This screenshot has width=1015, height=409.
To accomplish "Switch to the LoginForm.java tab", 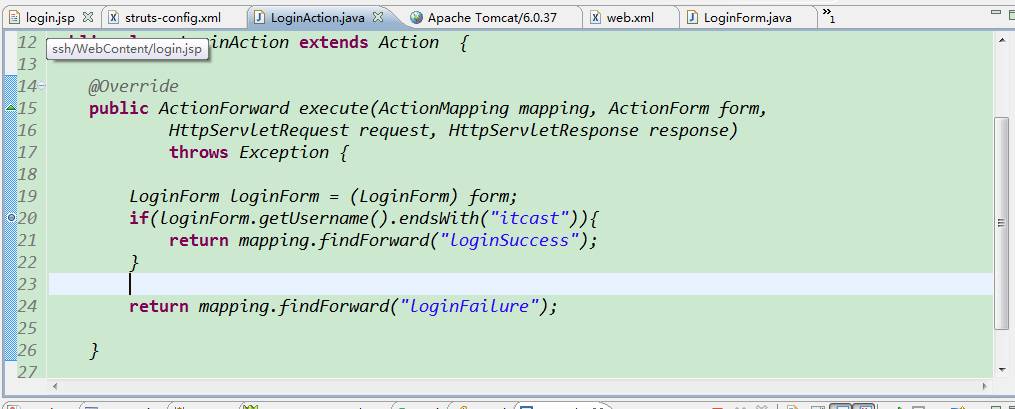I will coord(747,18).
